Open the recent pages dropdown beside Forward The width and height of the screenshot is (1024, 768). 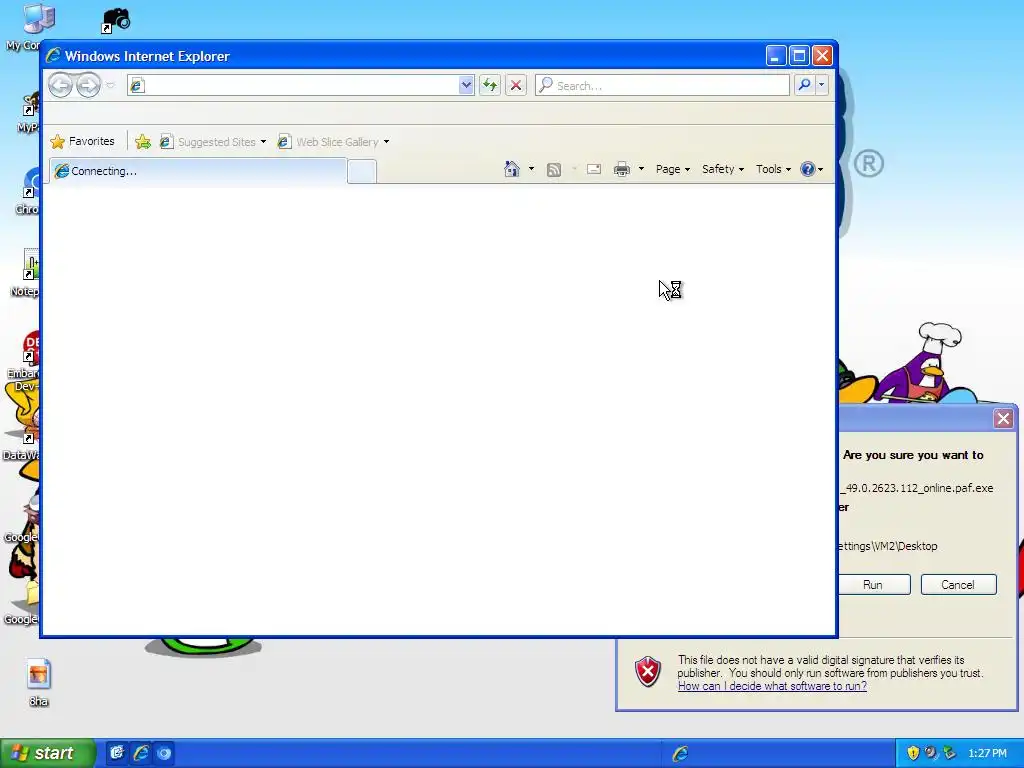[x=110, y=86]
